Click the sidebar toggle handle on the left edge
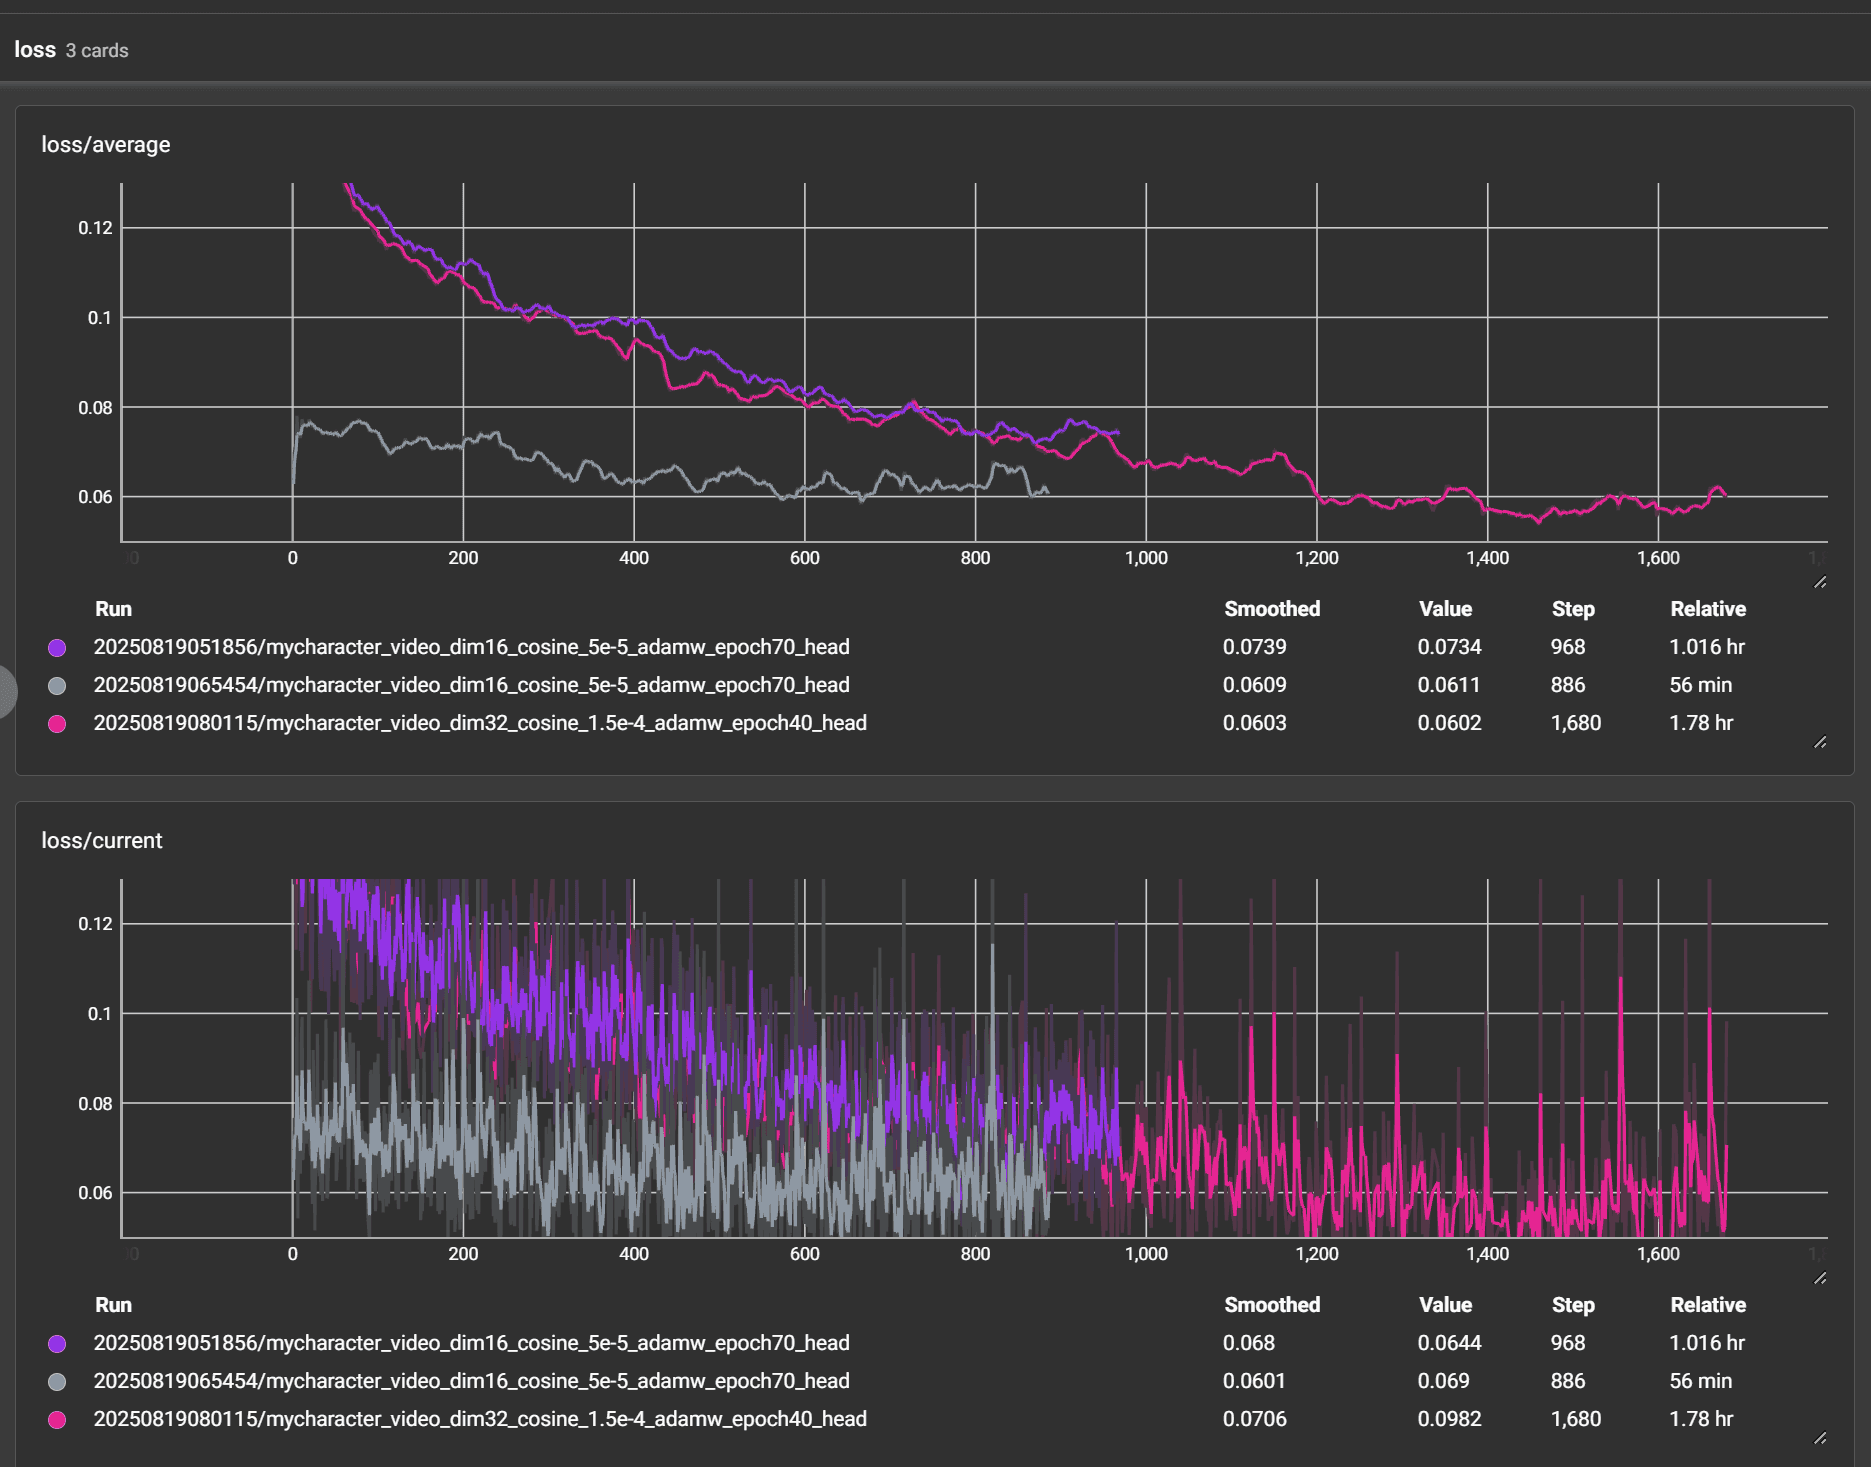 click(7, 690)
